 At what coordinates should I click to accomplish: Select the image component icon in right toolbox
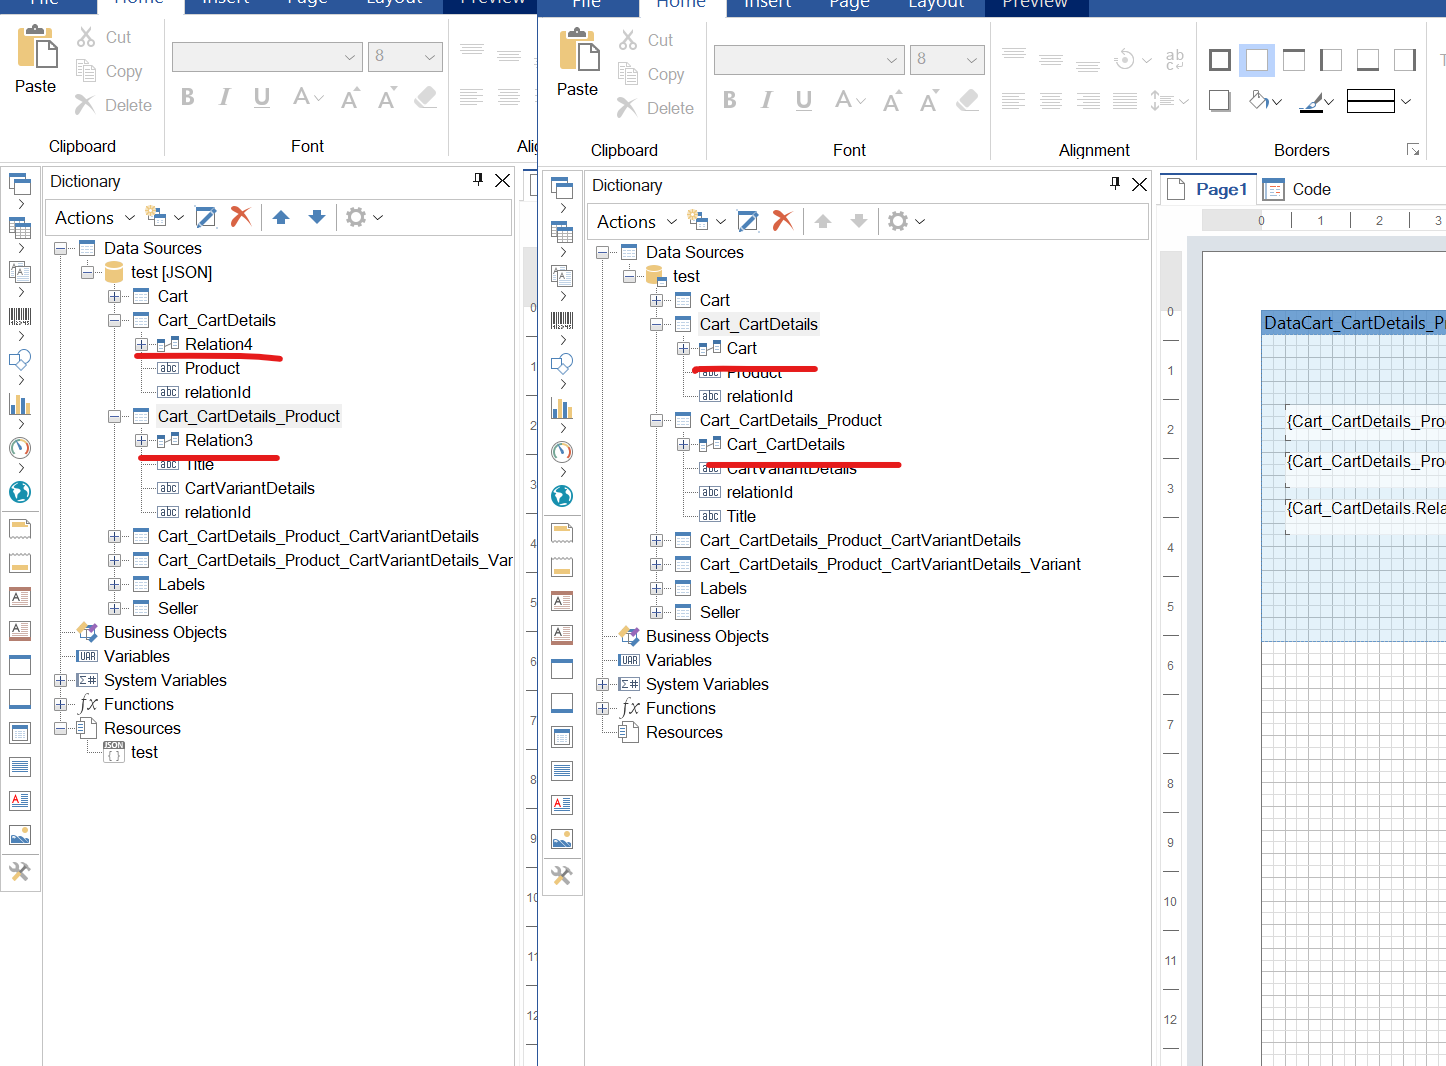point(562,838)
